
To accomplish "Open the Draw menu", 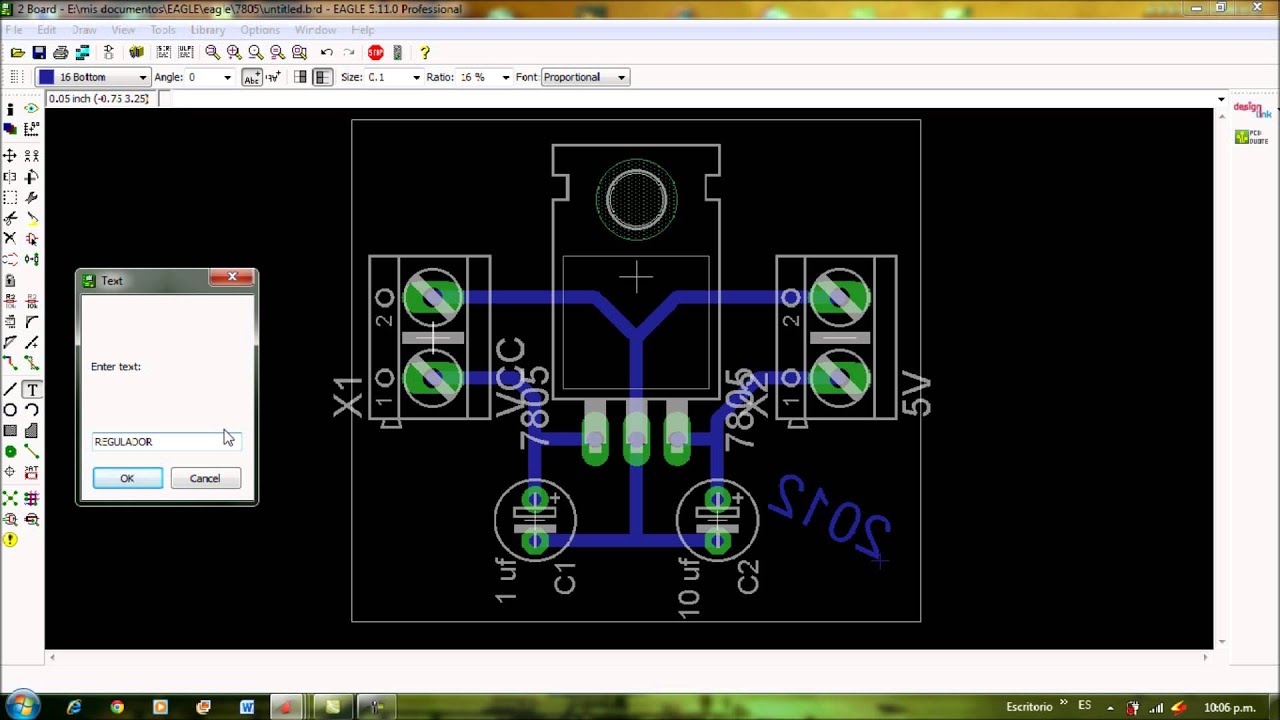I will 84,30.
